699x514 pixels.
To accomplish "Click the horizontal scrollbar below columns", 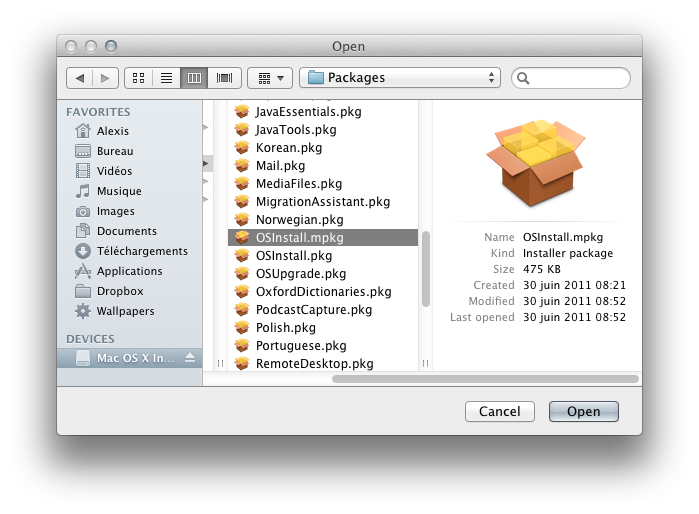I will point(485,379).
